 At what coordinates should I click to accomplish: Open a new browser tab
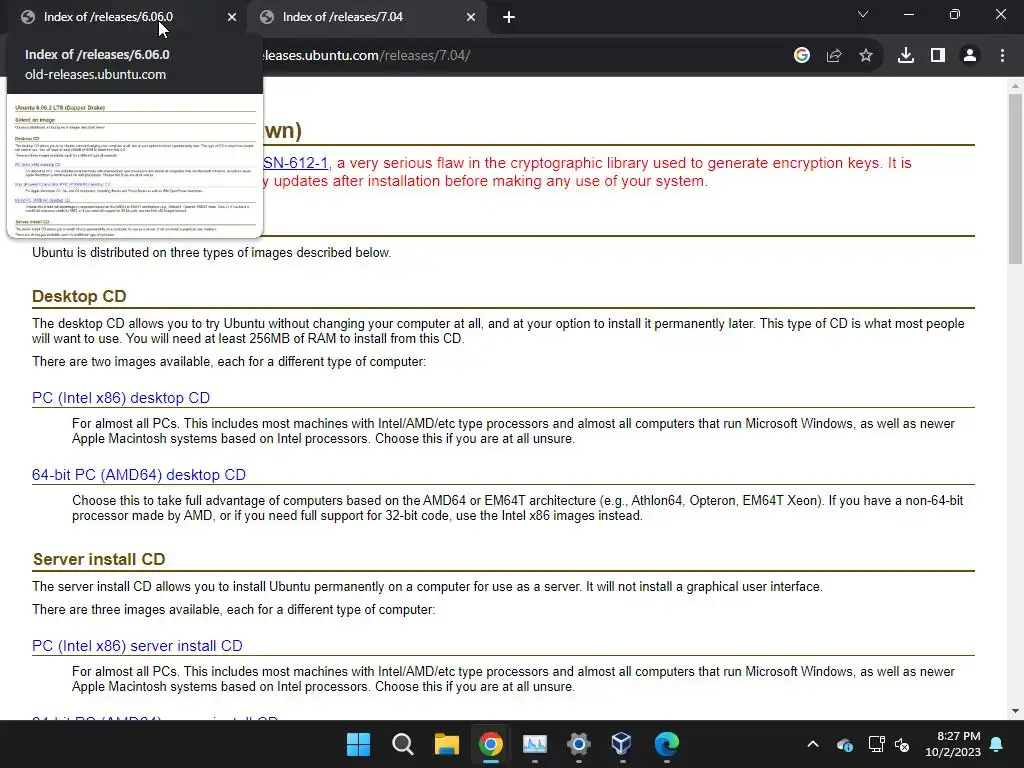[x=509, y=18]
